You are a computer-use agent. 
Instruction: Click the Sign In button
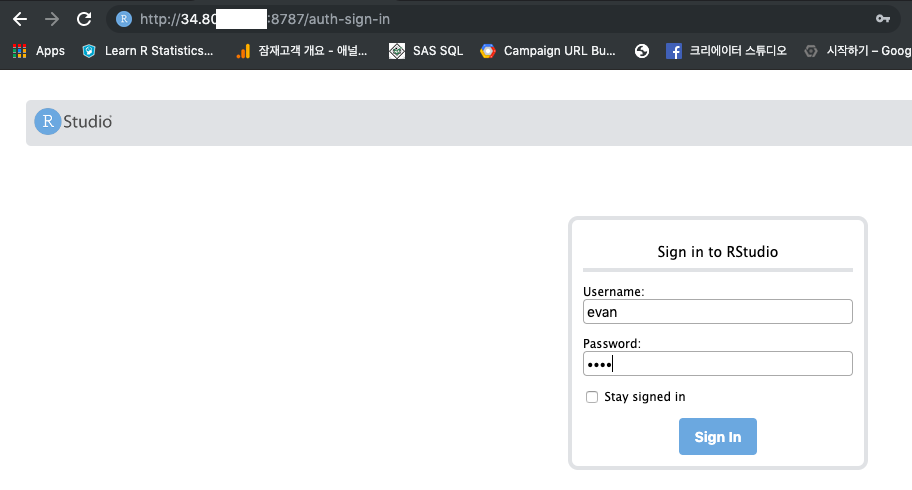(718, 436)
